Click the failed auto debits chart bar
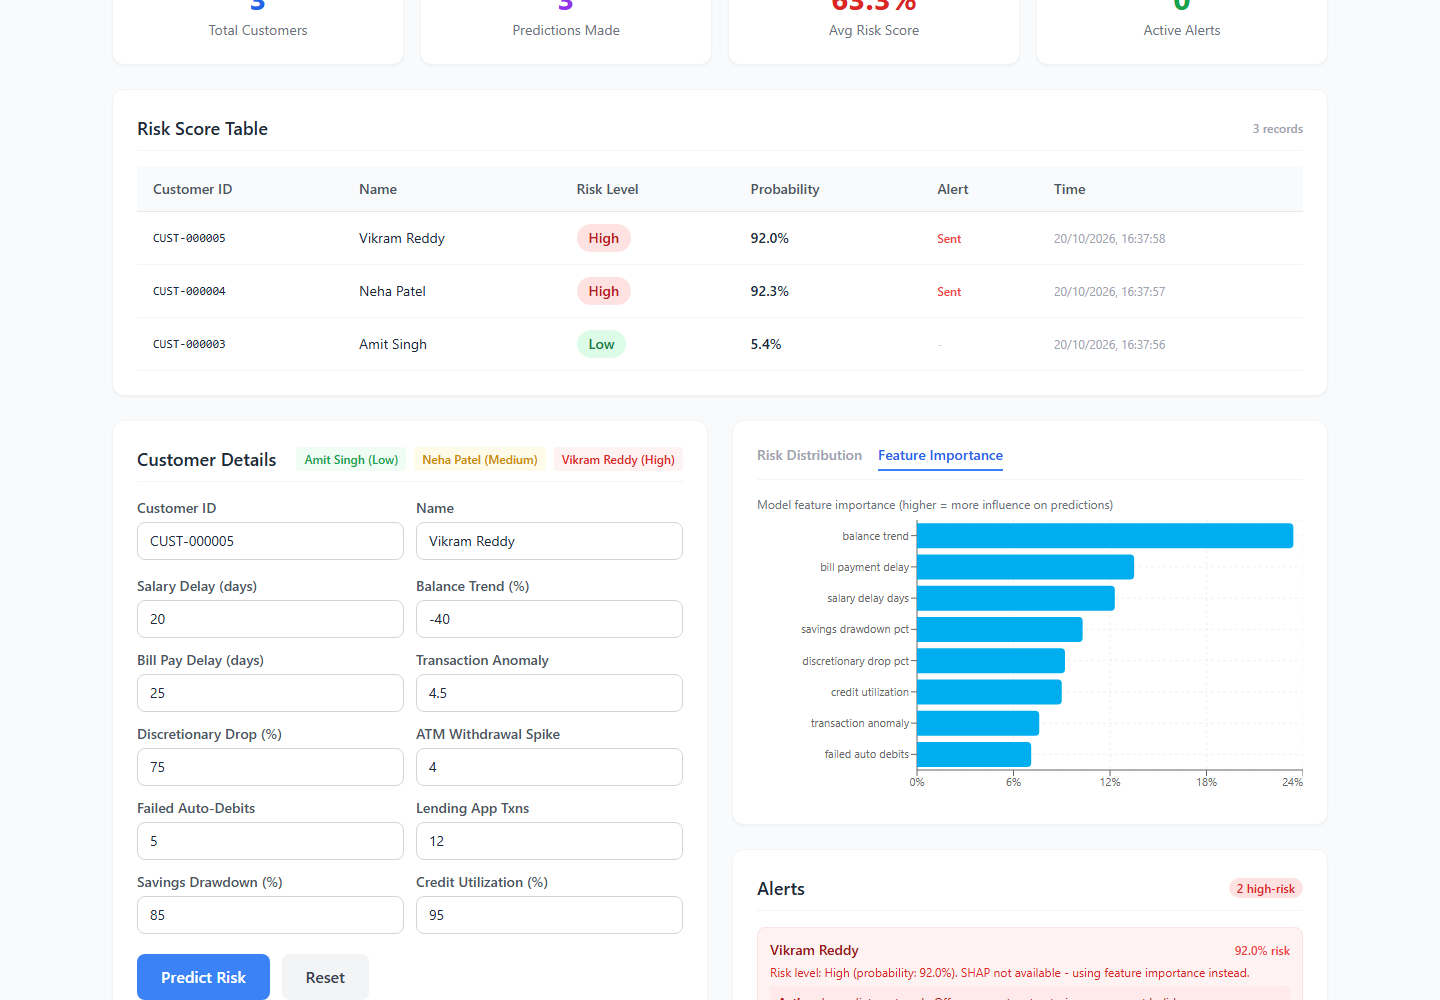This screenshot has width=1440, height=1000. tap(974, 754)
